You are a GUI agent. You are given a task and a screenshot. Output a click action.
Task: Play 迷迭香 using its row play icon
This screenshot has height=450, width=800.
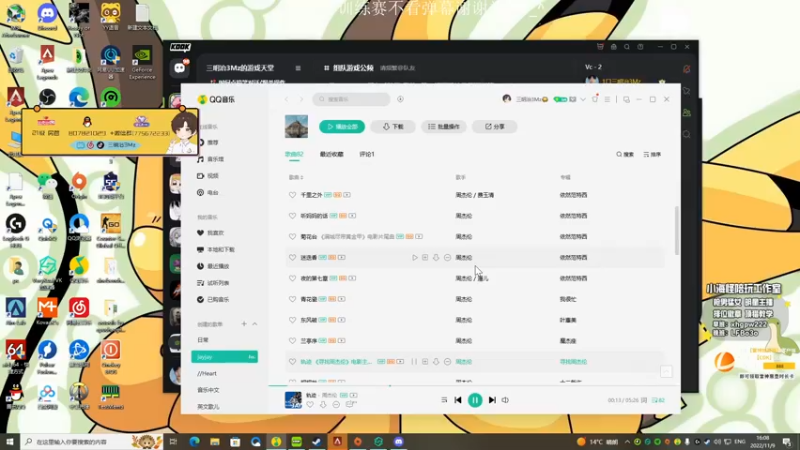tap(415, 258)
